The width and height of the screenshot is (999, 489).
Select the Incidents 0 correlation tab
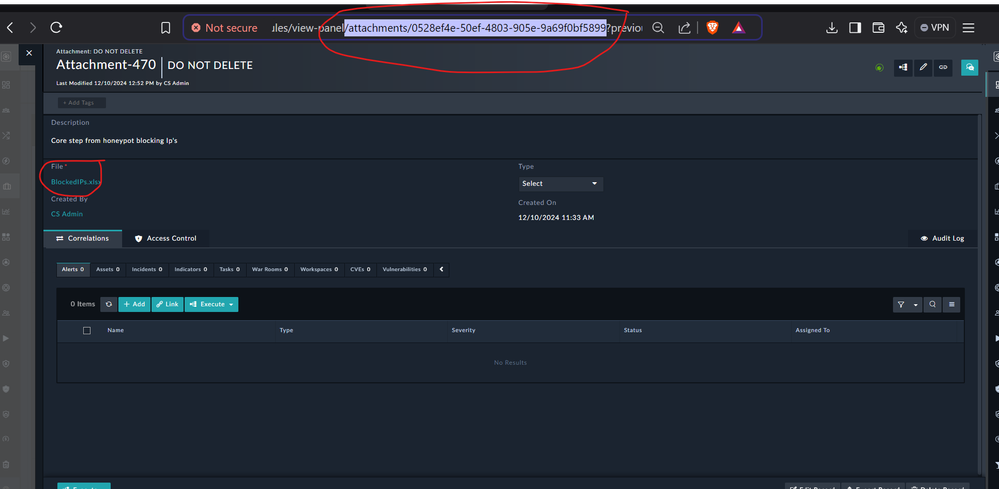[x=147, y=270]
